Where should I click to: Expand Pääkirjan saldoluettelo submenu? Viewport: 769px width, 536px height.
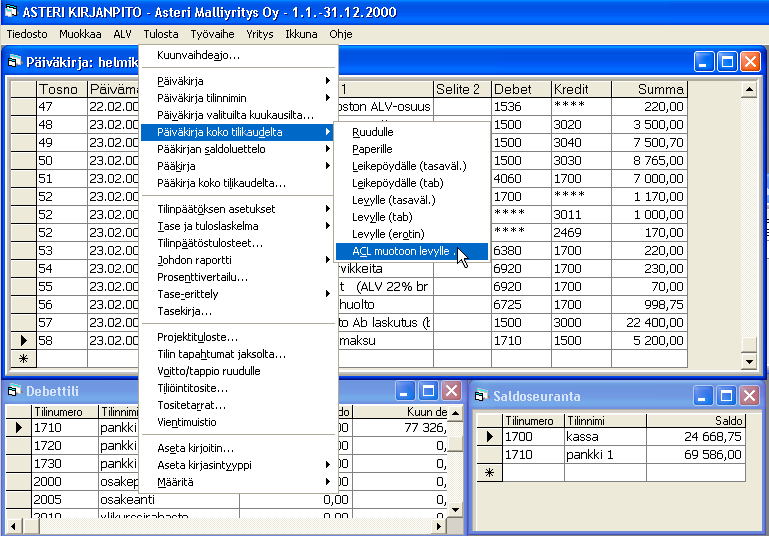tap(239, 149)
